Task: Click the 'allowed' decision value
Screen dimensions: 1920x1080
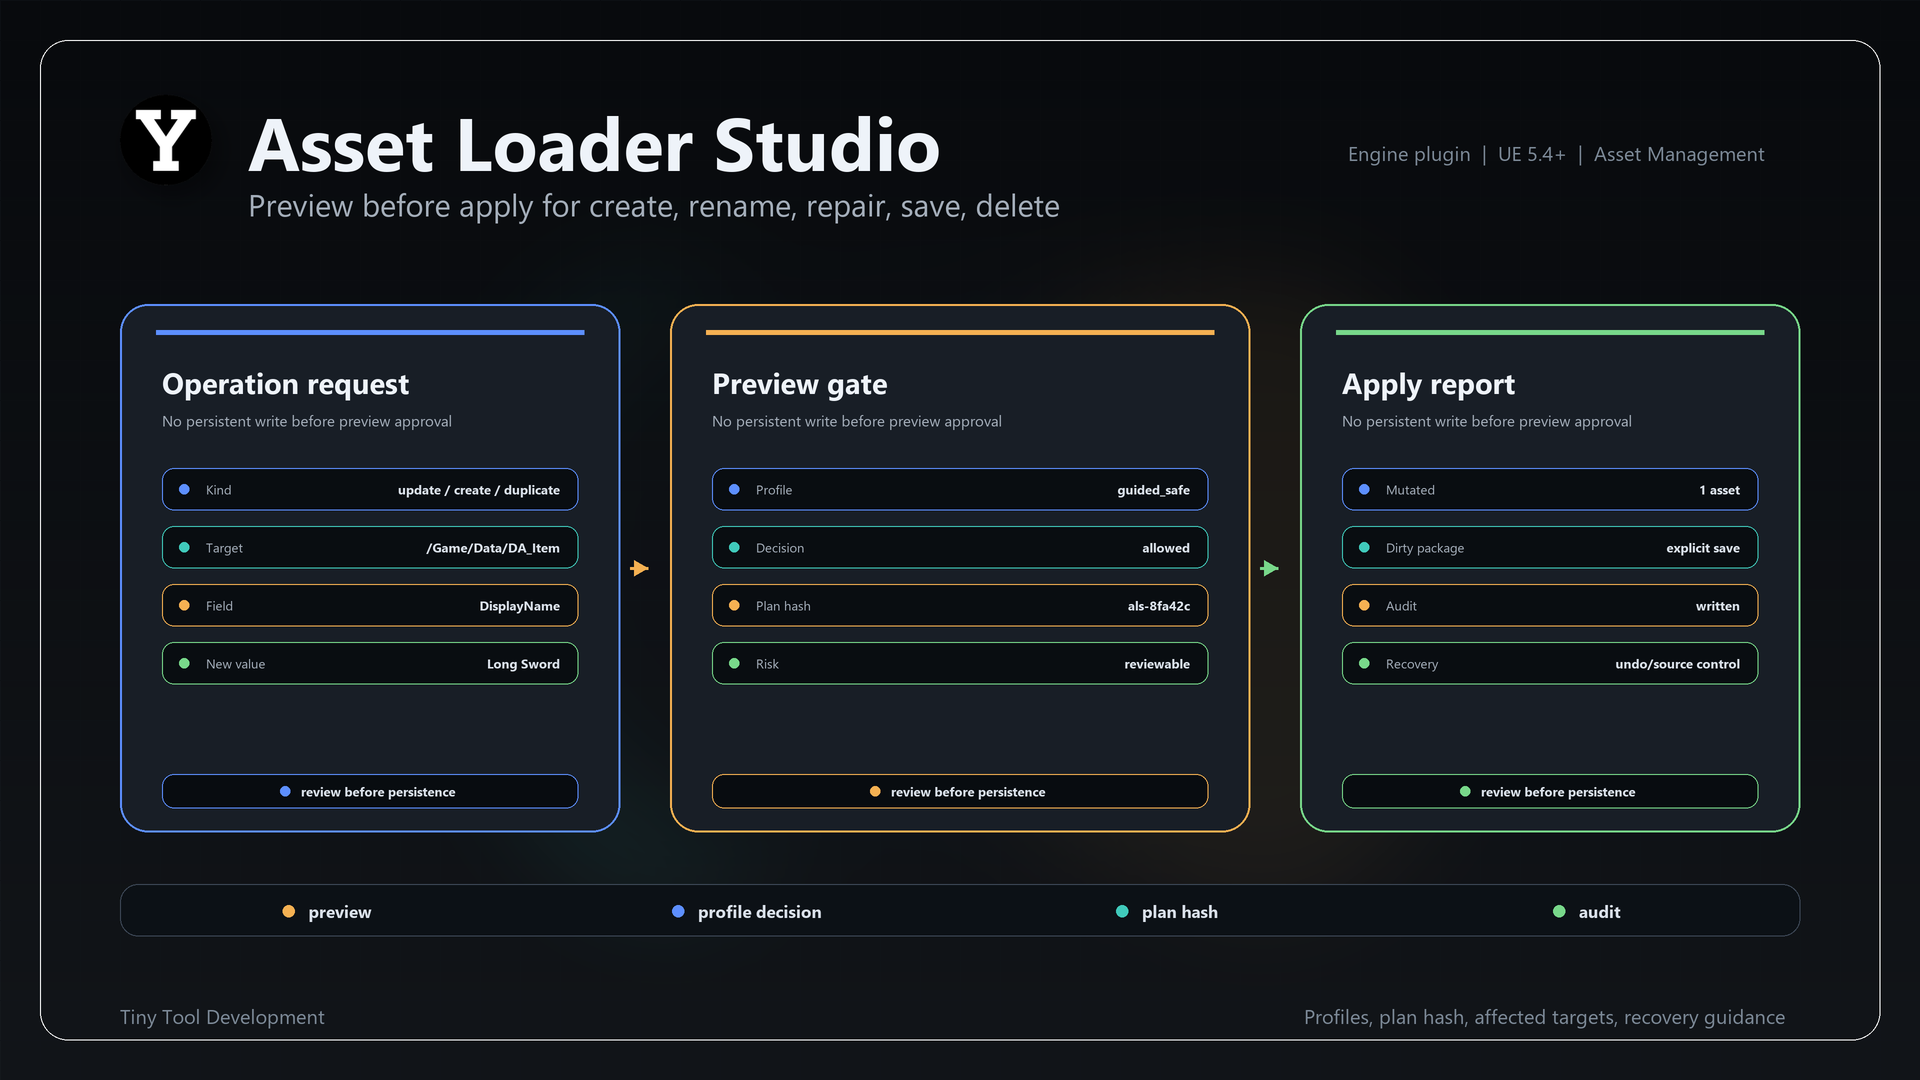Action: (x=1166, y=548)
